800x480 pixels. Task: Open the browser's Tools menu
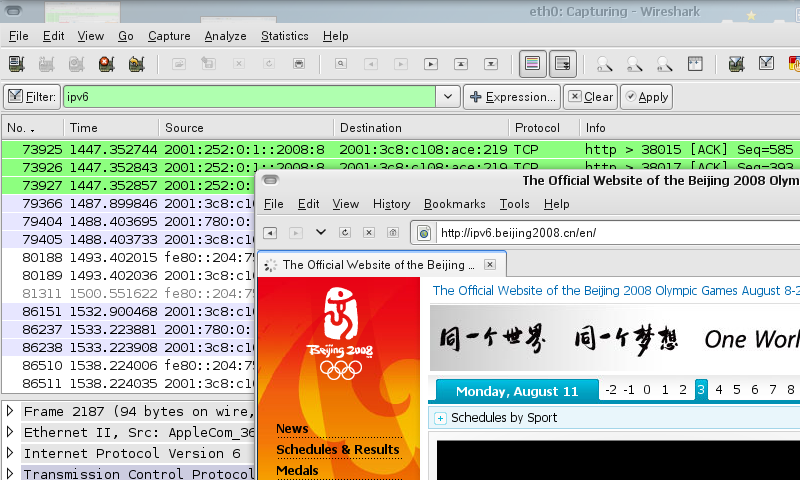514,204
